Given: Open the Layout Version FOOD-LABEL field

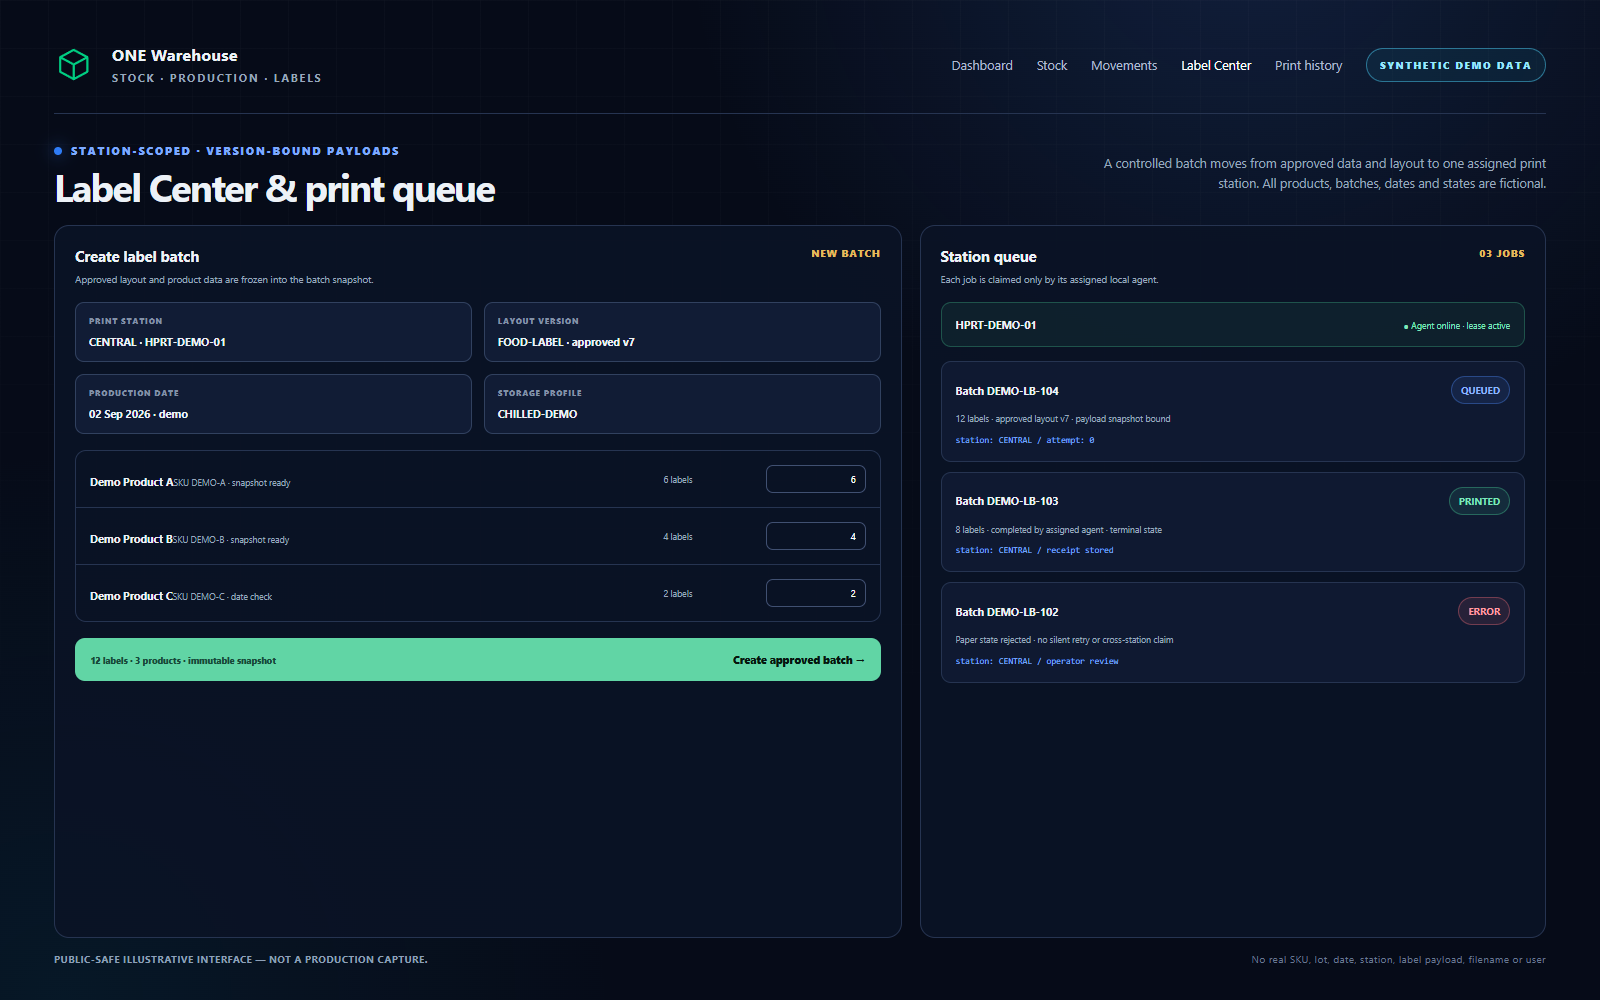Looking at the screenshot, I should click(x=682, y=332).
